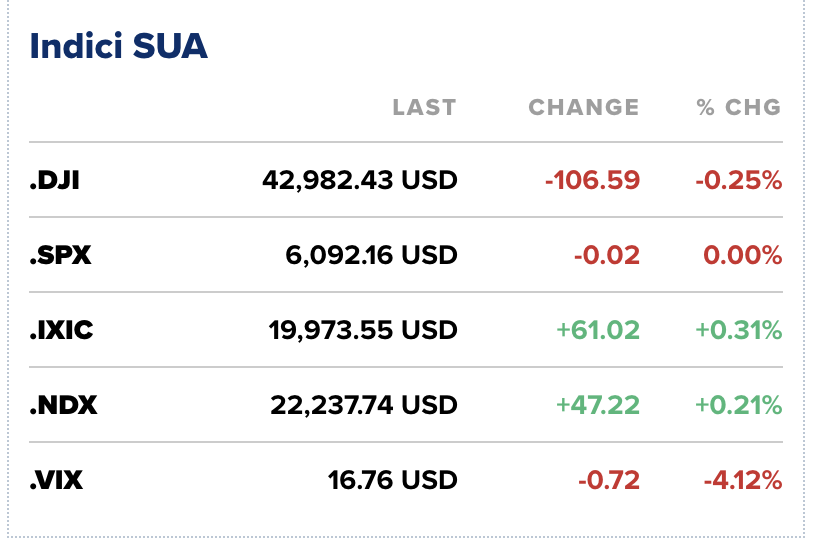Open the .IXIC ticker link
Screen dimensions: 814x550
[61, 330]
